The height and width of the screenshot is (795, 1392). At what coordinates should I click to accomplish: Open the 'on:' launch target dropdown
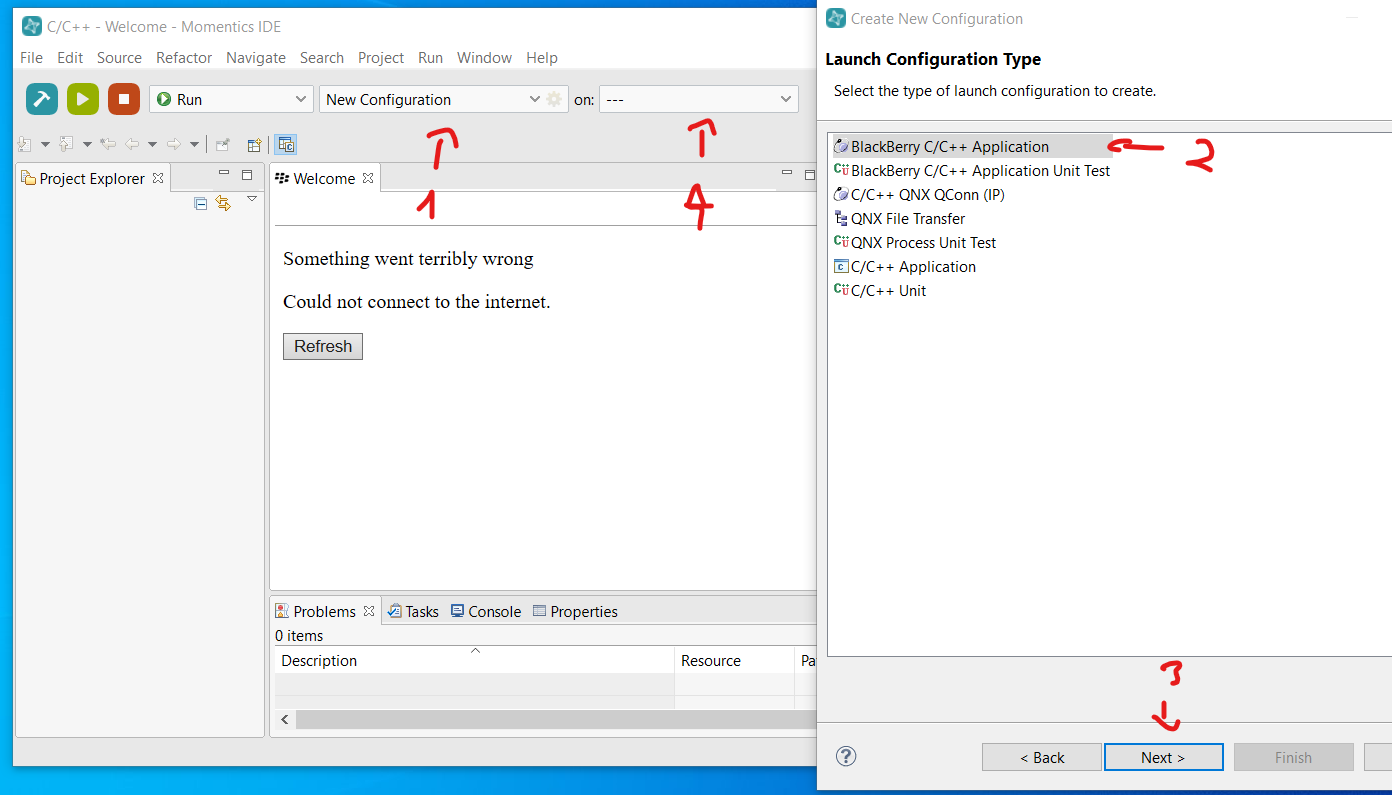pos(698,99)
